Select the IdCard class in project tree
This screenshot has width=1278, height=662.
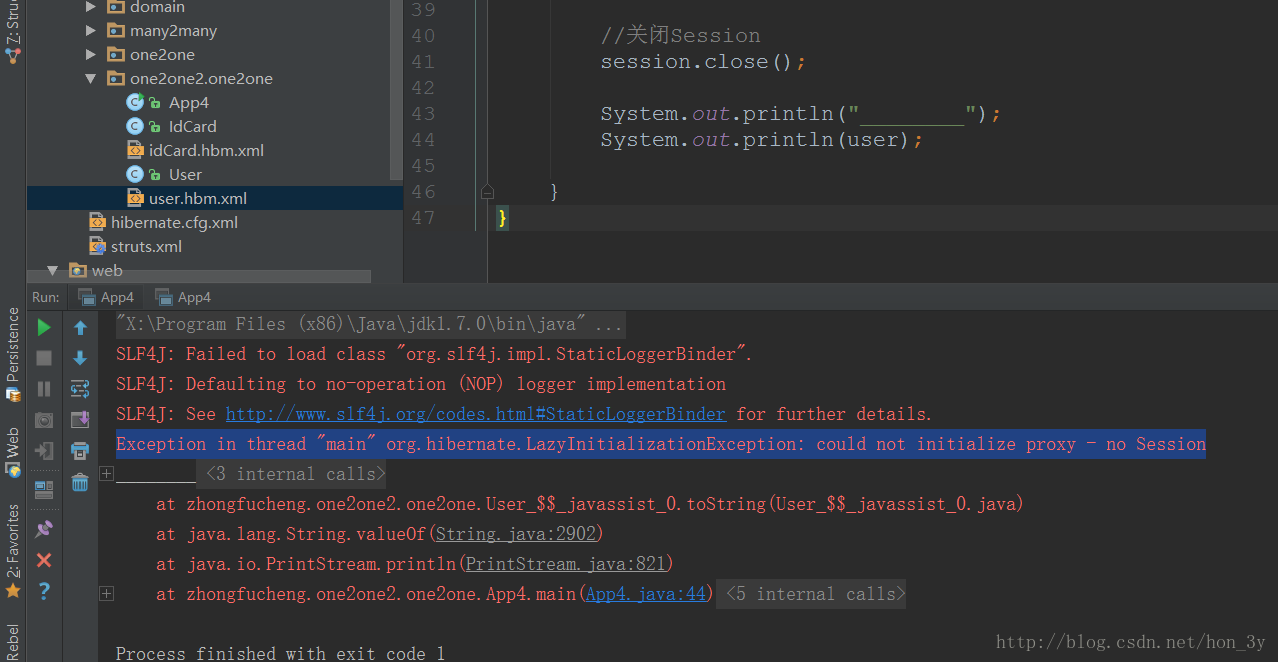point(192,127)
